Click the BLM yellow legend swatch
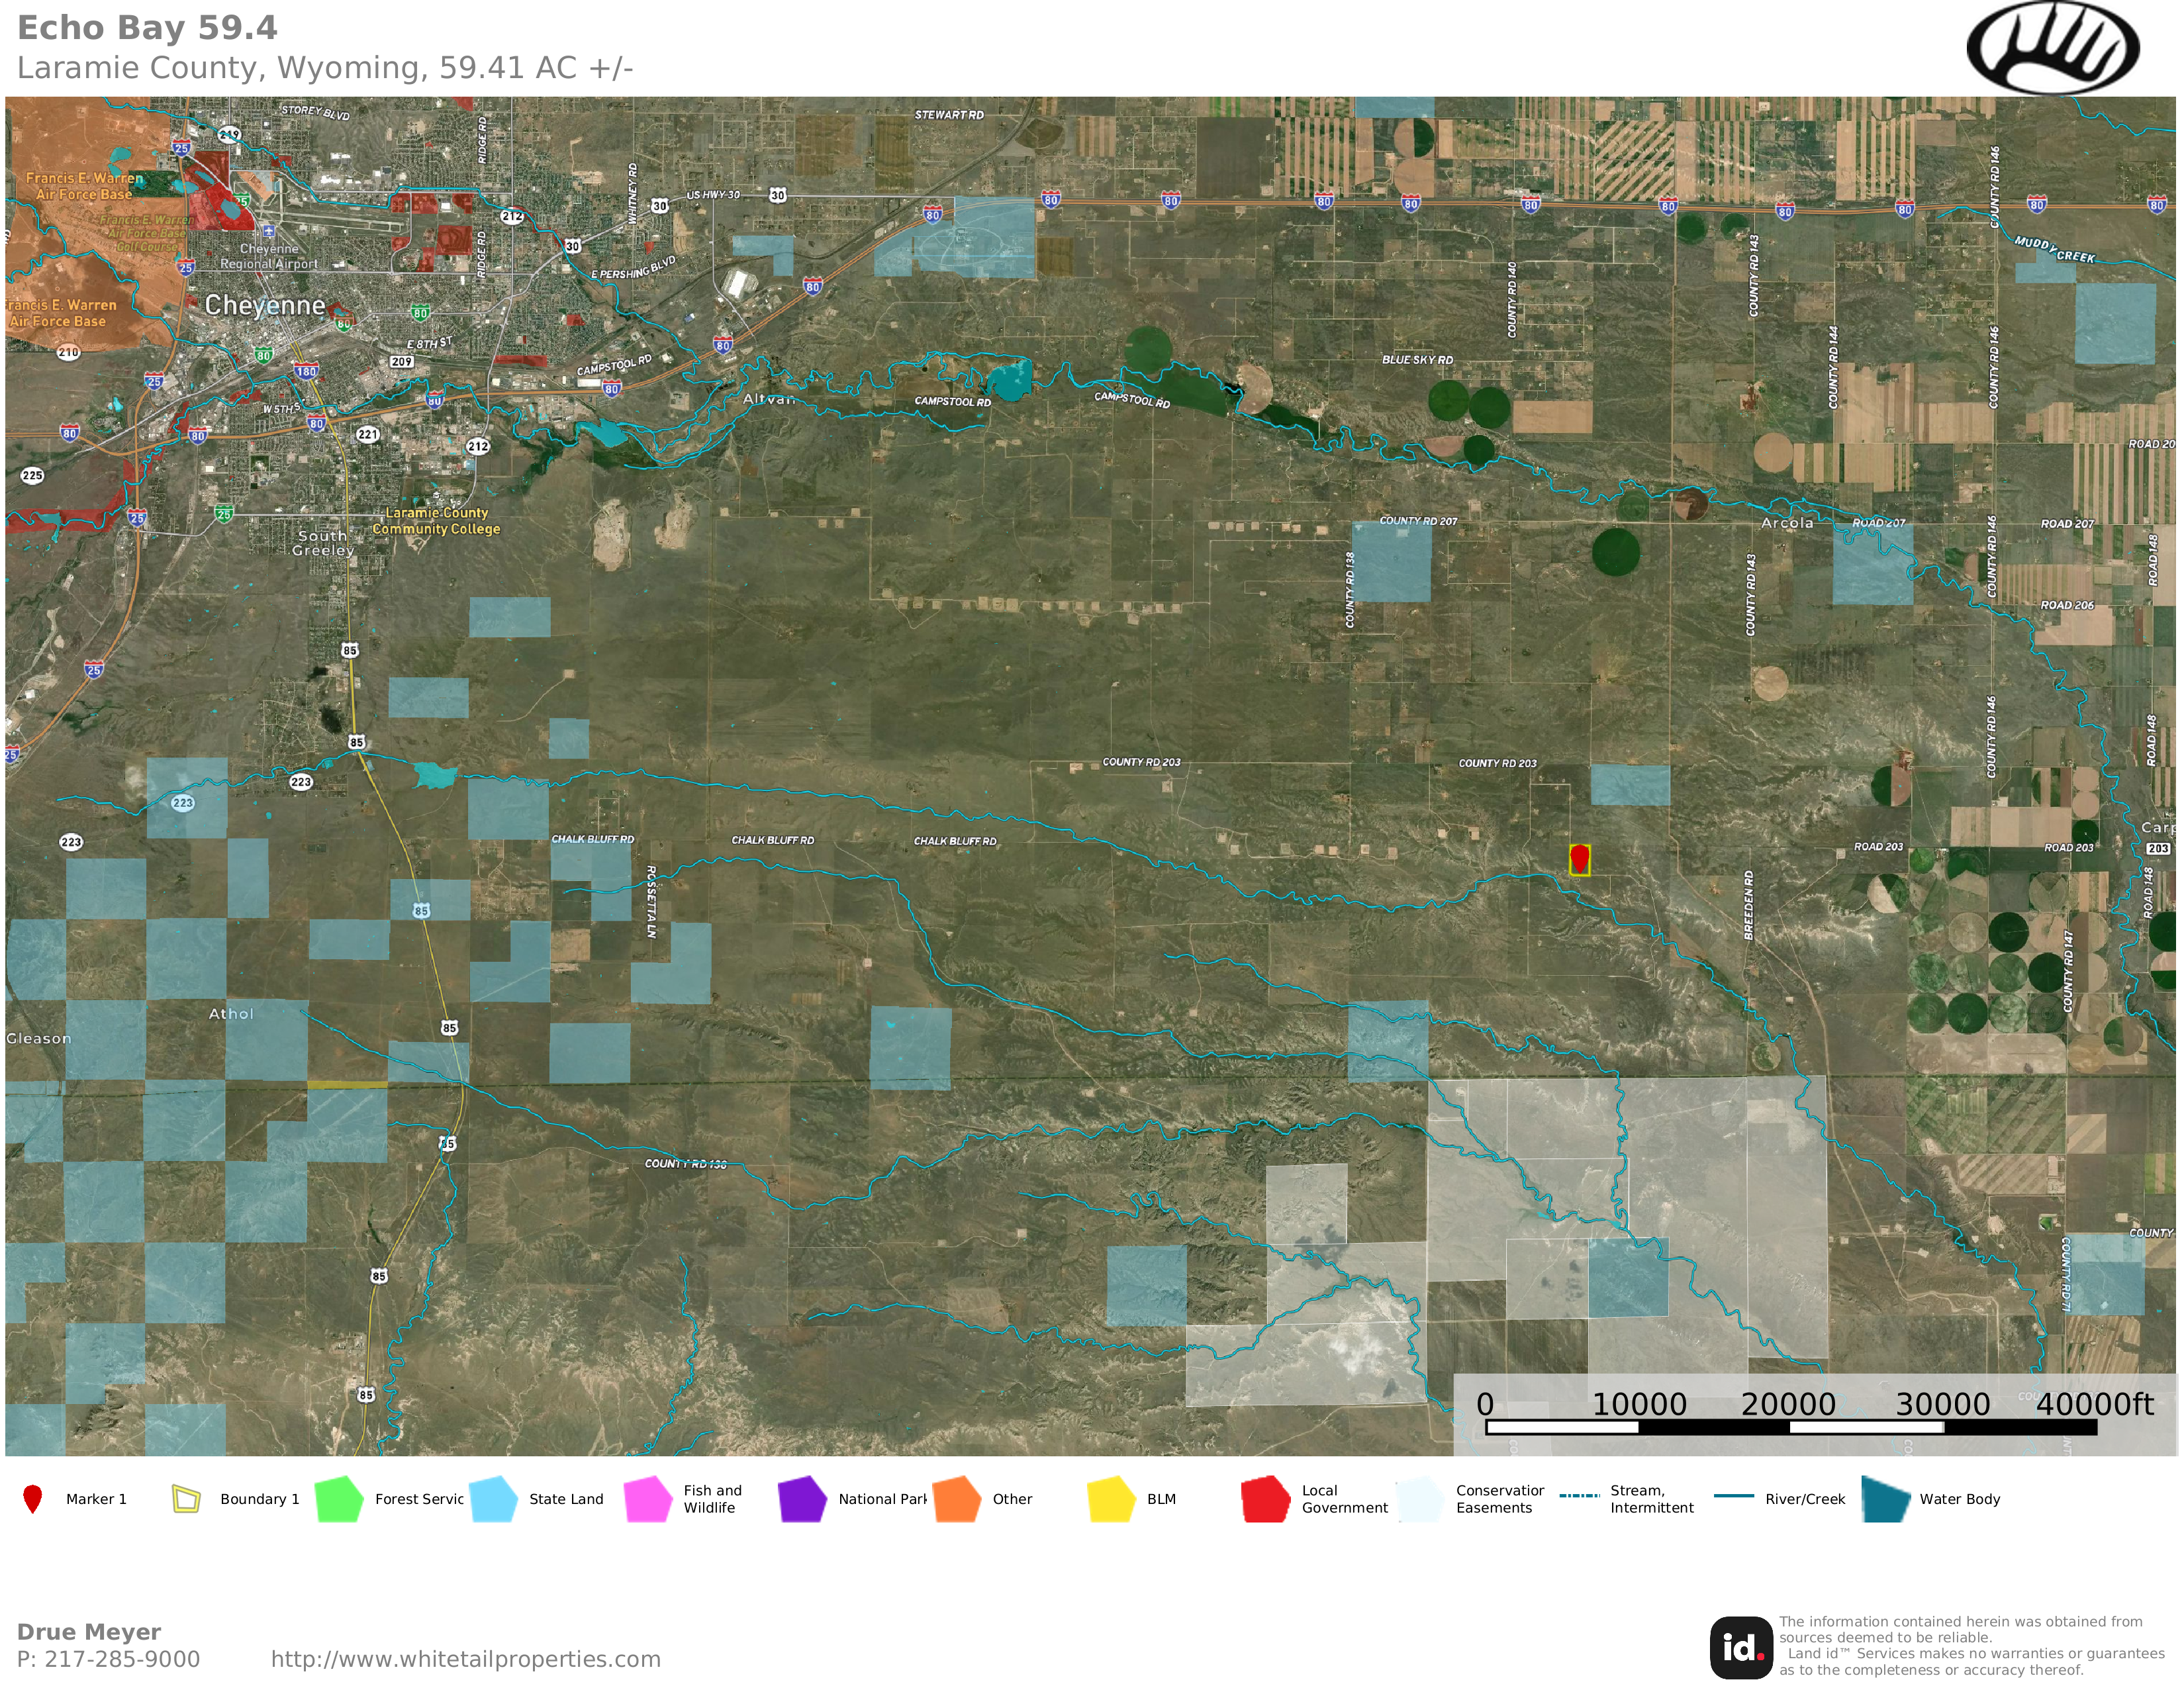The height and width of the screenshot is (1688, 2184). pos(1111,1499)
